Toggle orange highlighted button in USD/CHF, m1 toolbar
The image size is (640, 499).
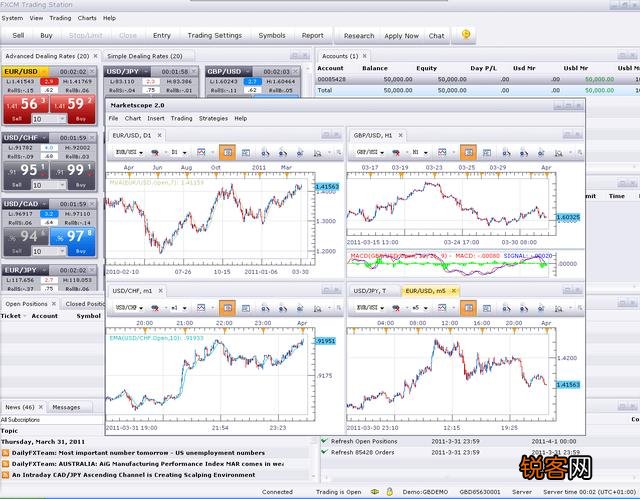tap(228, 308)
